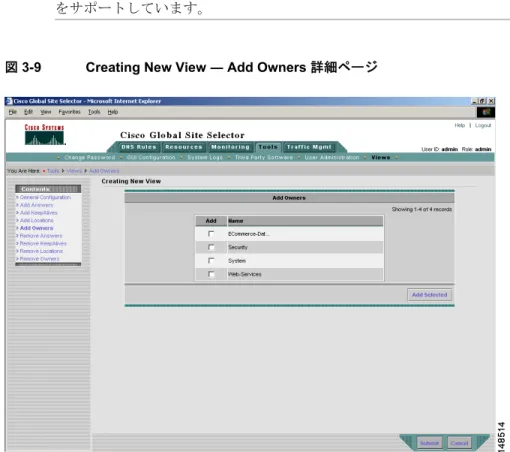
Task: Click the Add column header
Action: coord(211,221)
